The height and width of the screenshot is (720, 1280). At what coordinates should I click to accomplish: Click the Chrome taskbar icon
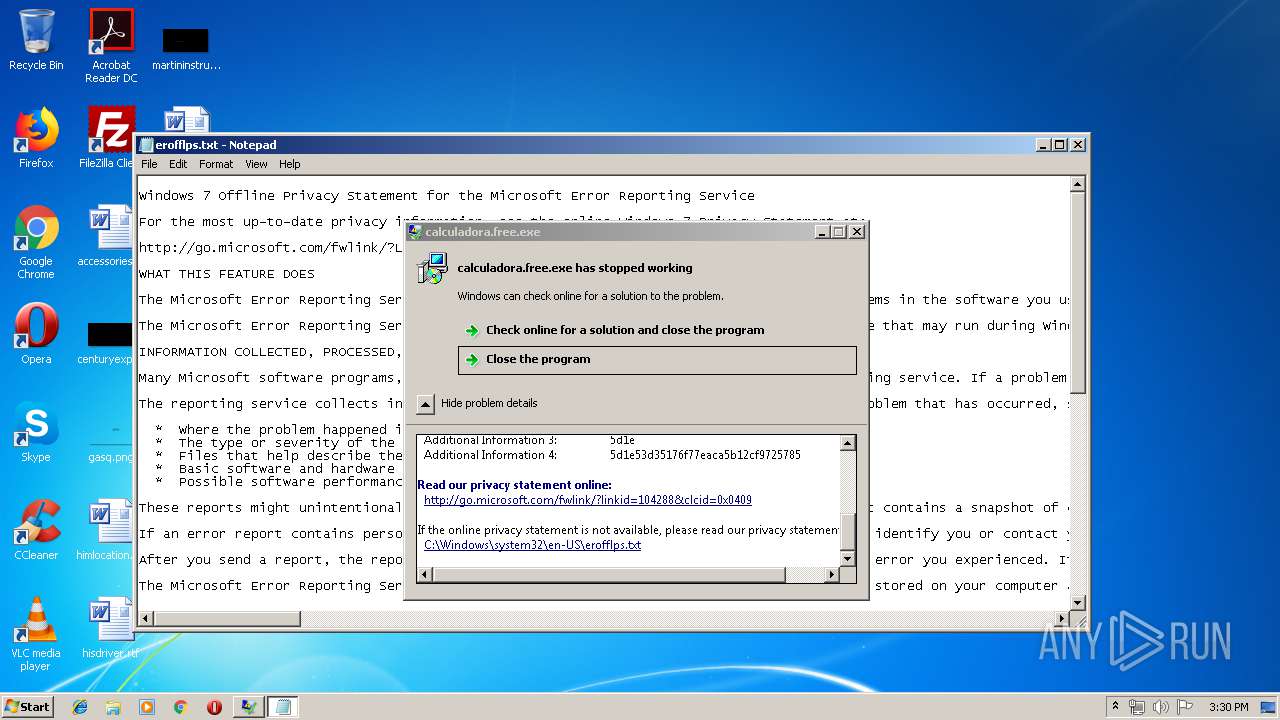click(181, 707)
